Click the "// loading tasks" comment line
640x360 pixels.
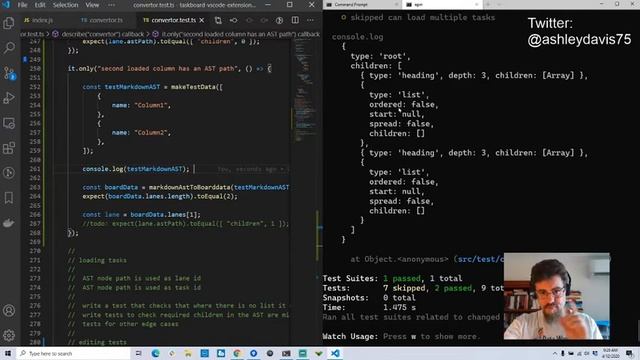tap(97, 260)
